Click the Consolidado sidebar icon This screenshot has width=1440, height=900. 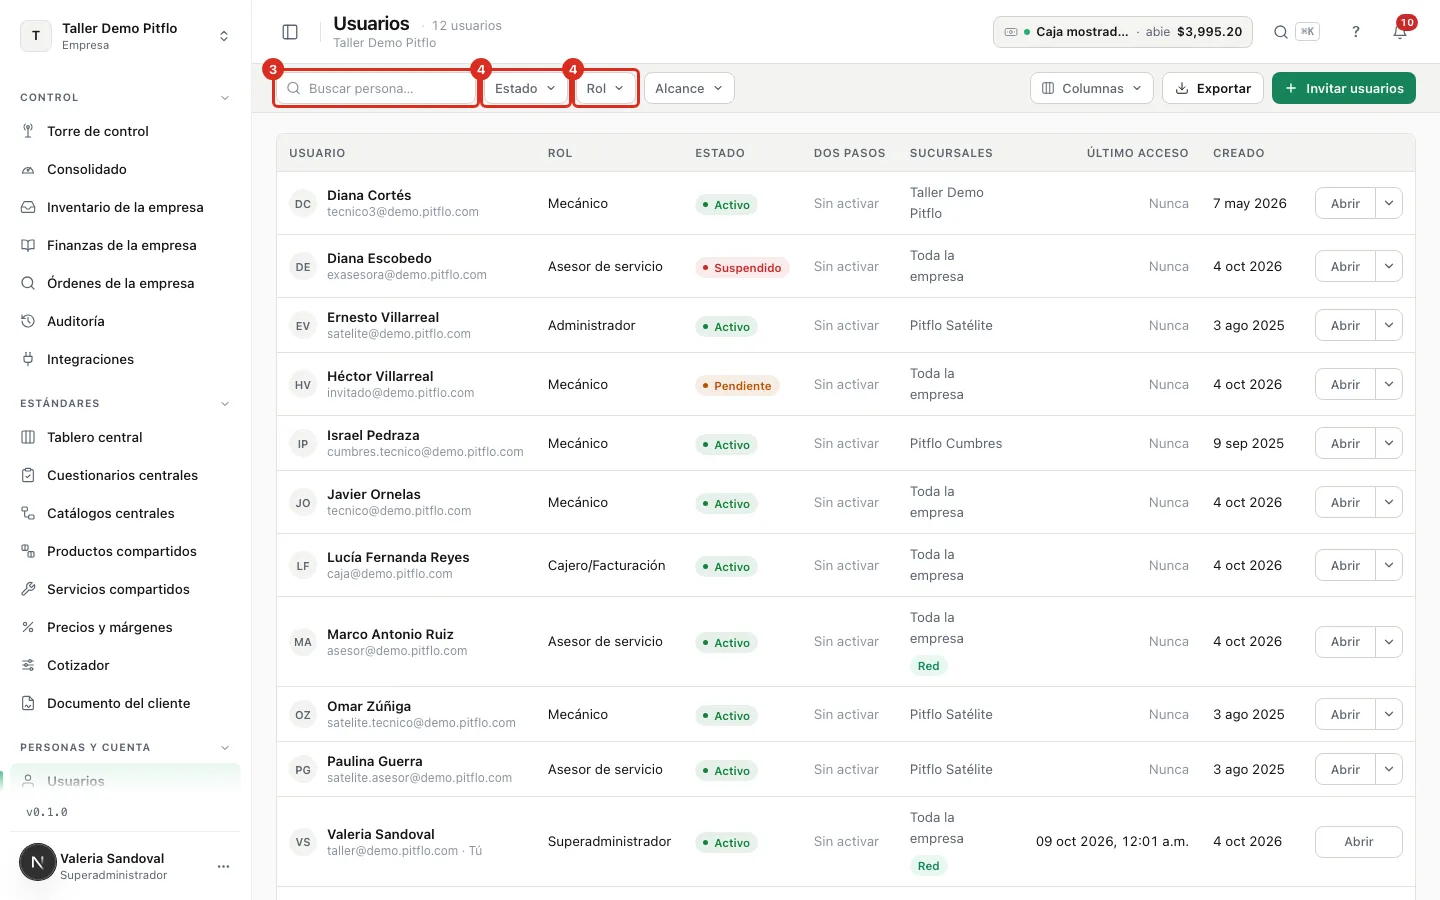tap(28, 169)
